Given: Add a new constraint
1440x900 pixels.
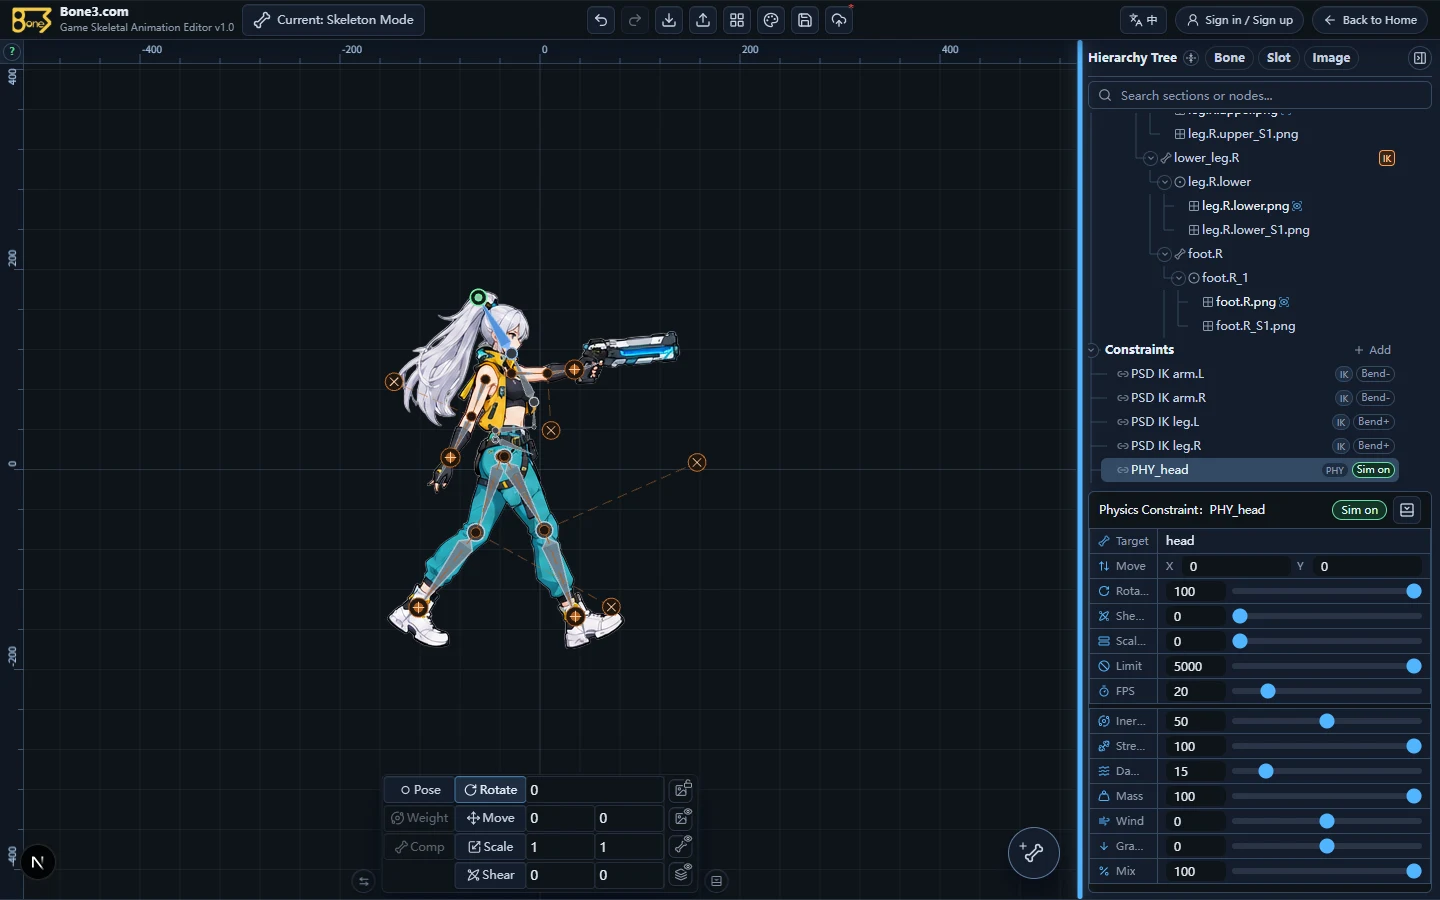Looking at the screenshot, I should point(1372,350).
